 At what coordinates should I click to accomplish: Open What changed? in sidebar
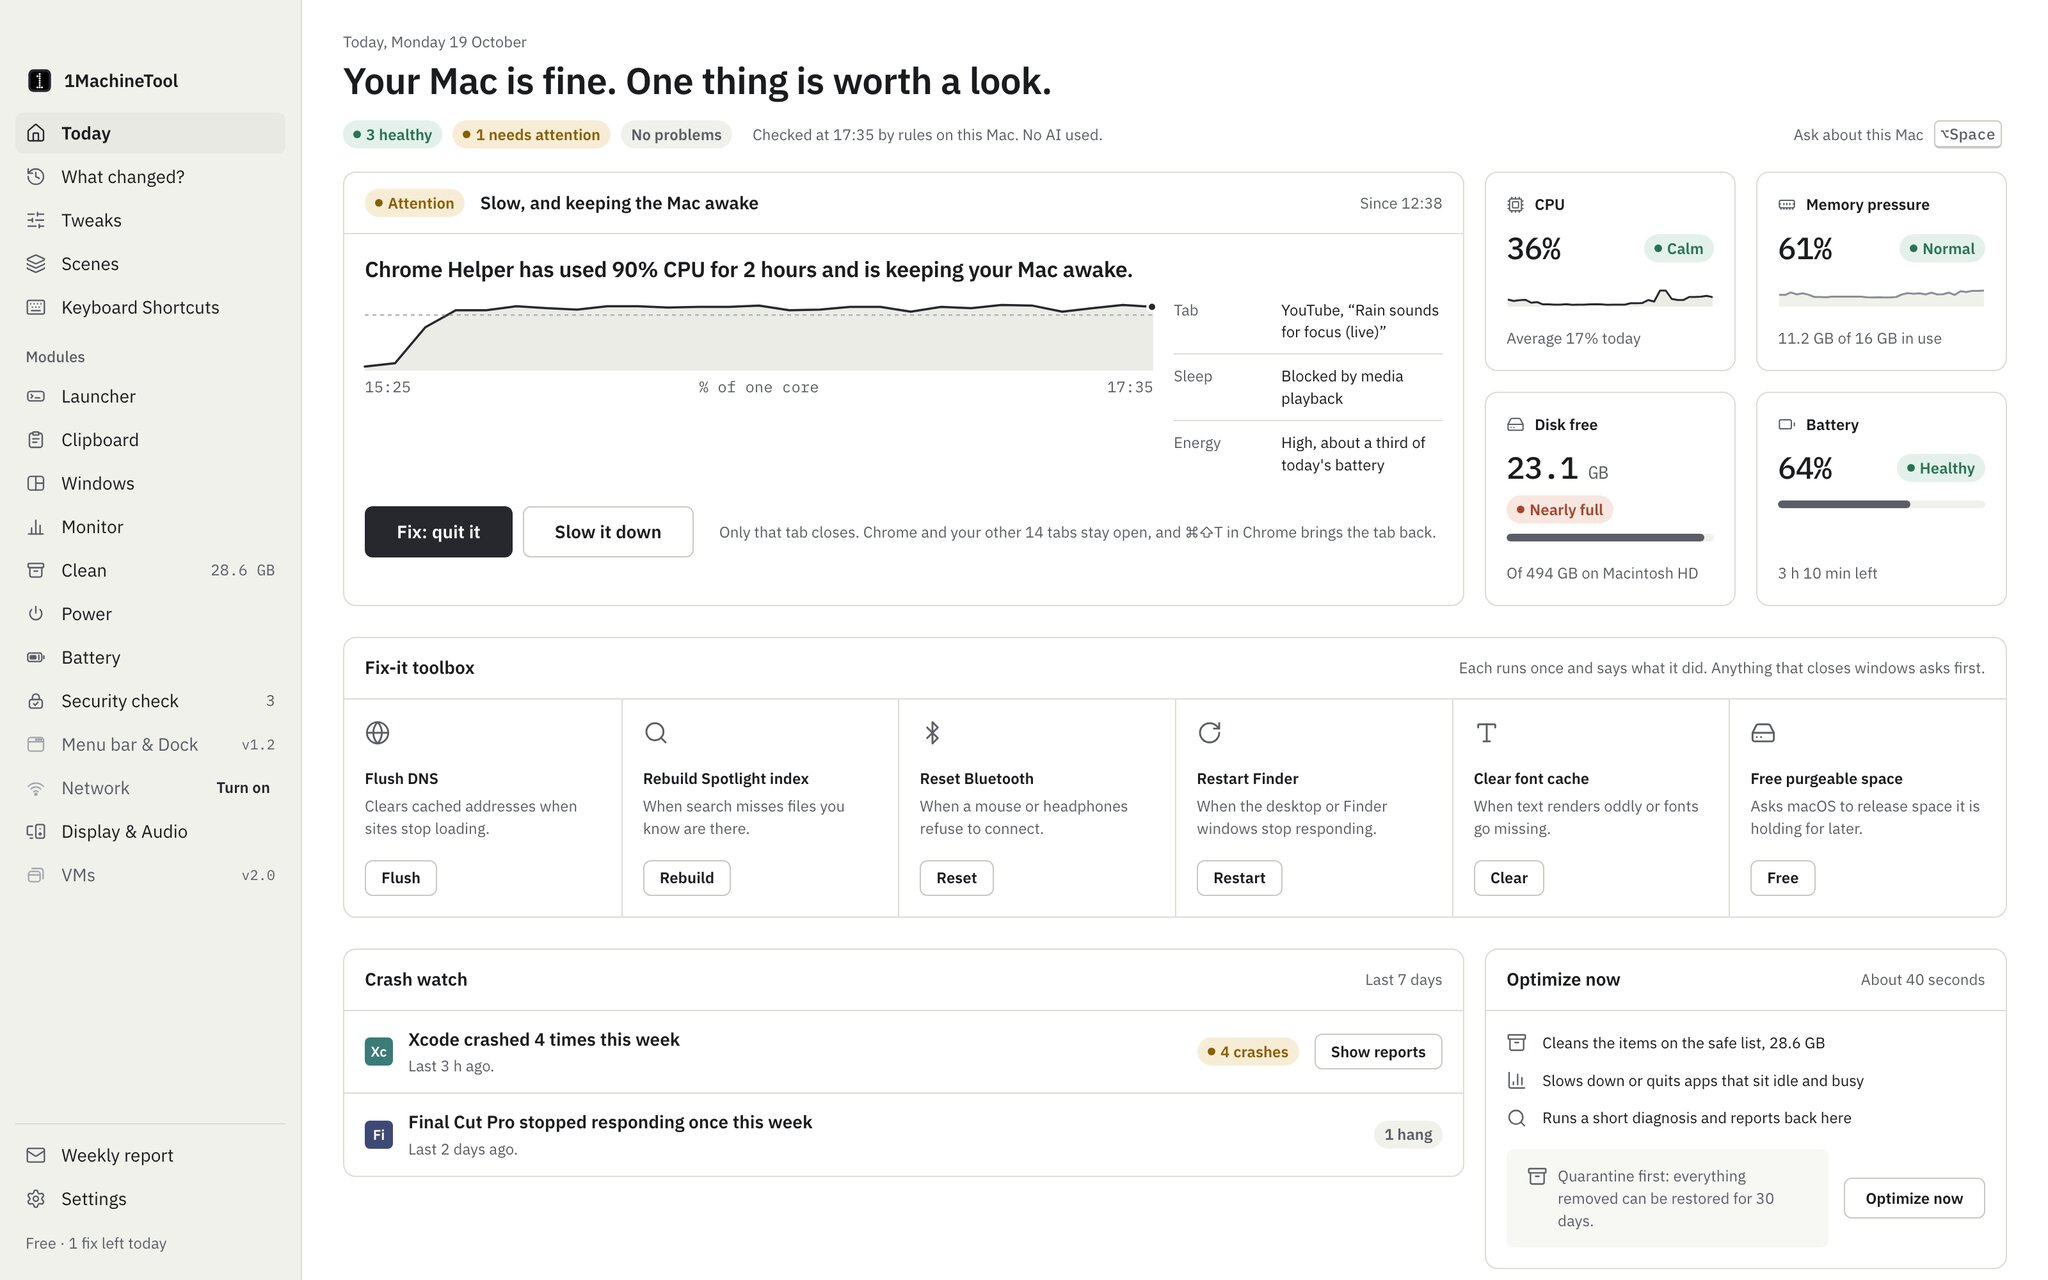tap(150, 177)
